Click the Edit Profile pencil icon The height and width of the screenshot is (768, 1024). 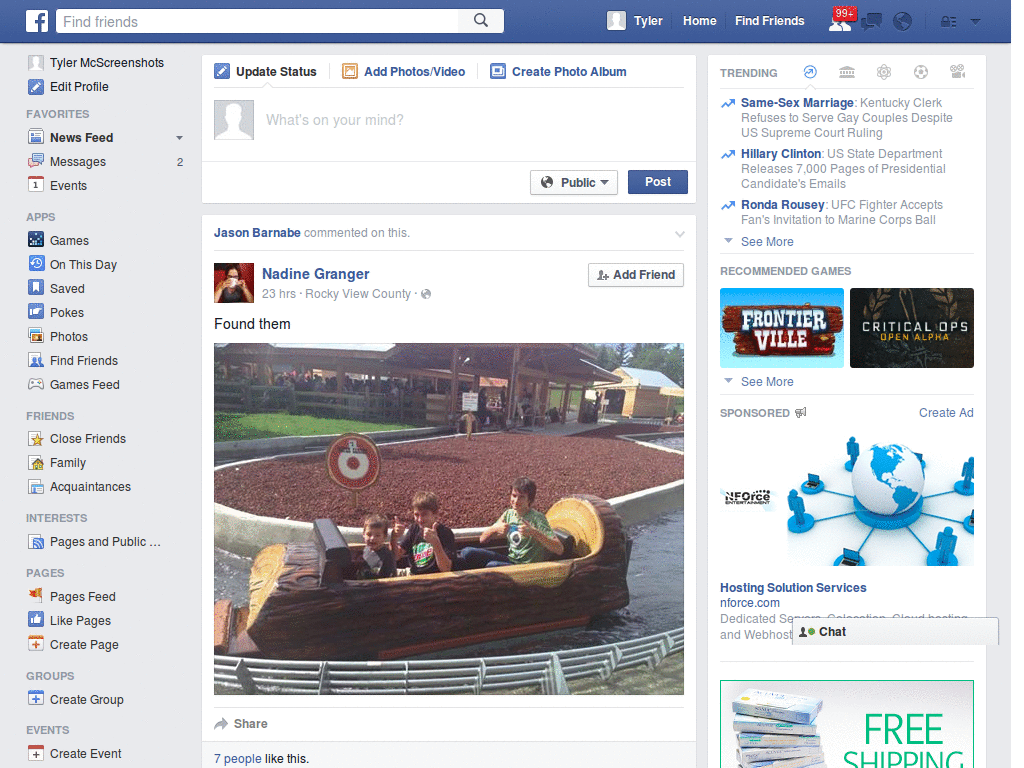click(36, 87)
